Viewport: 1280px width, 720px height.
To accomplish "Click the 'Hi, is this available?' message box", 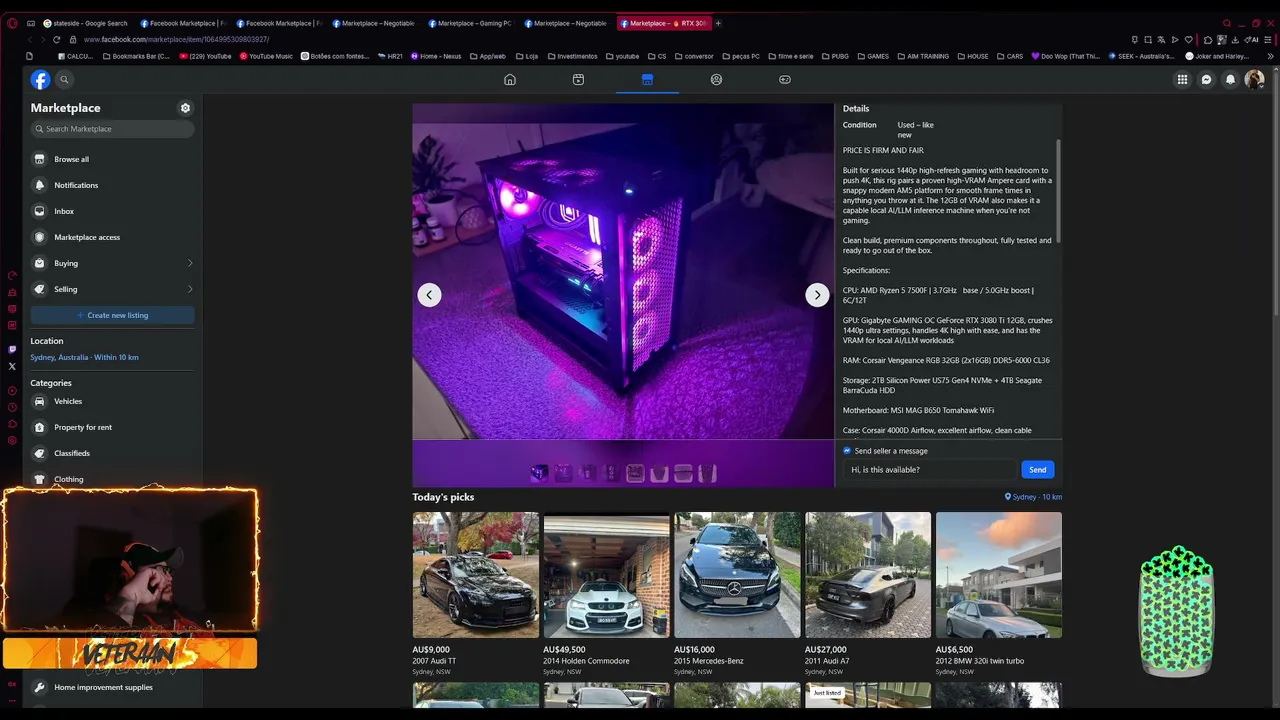I will point(930,470).
